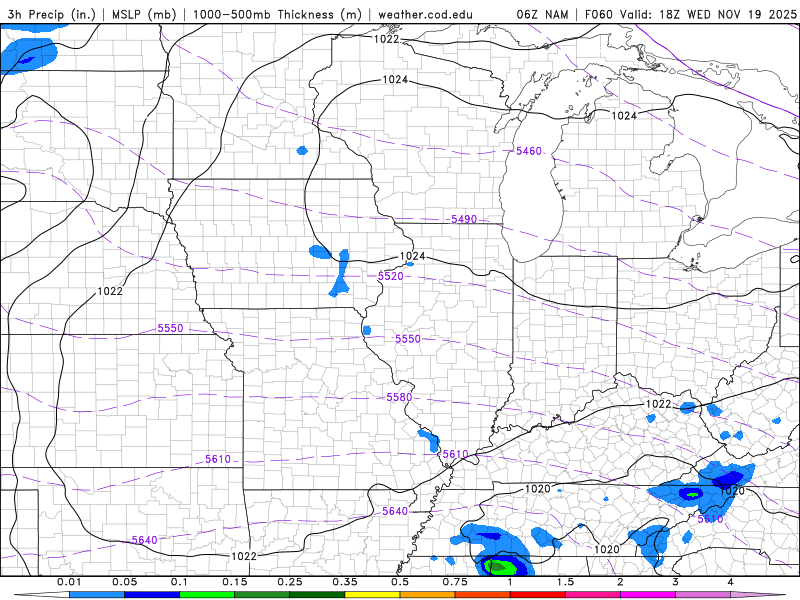Click the '06Z NAM' model run label
Image resolution: width=800 pixels, height=600 pixels.
pos(542,14)
